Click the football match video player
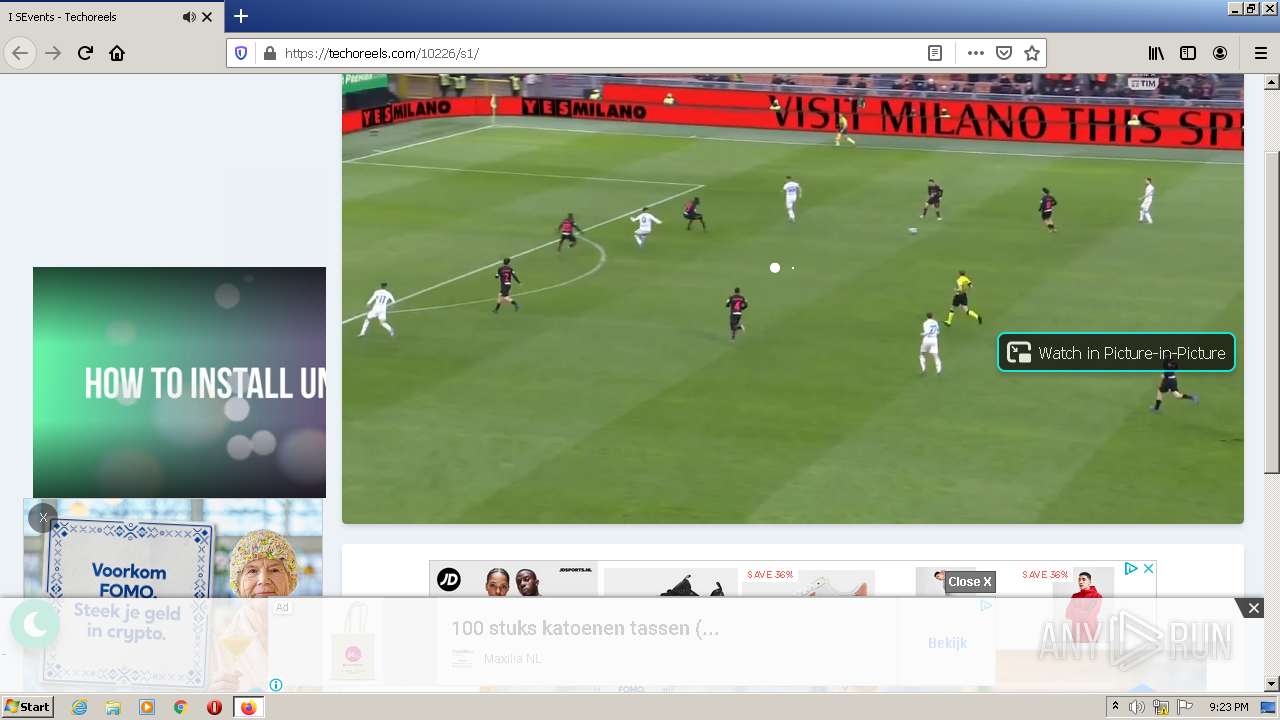The image size is (1280, 720). pos(792,298)
